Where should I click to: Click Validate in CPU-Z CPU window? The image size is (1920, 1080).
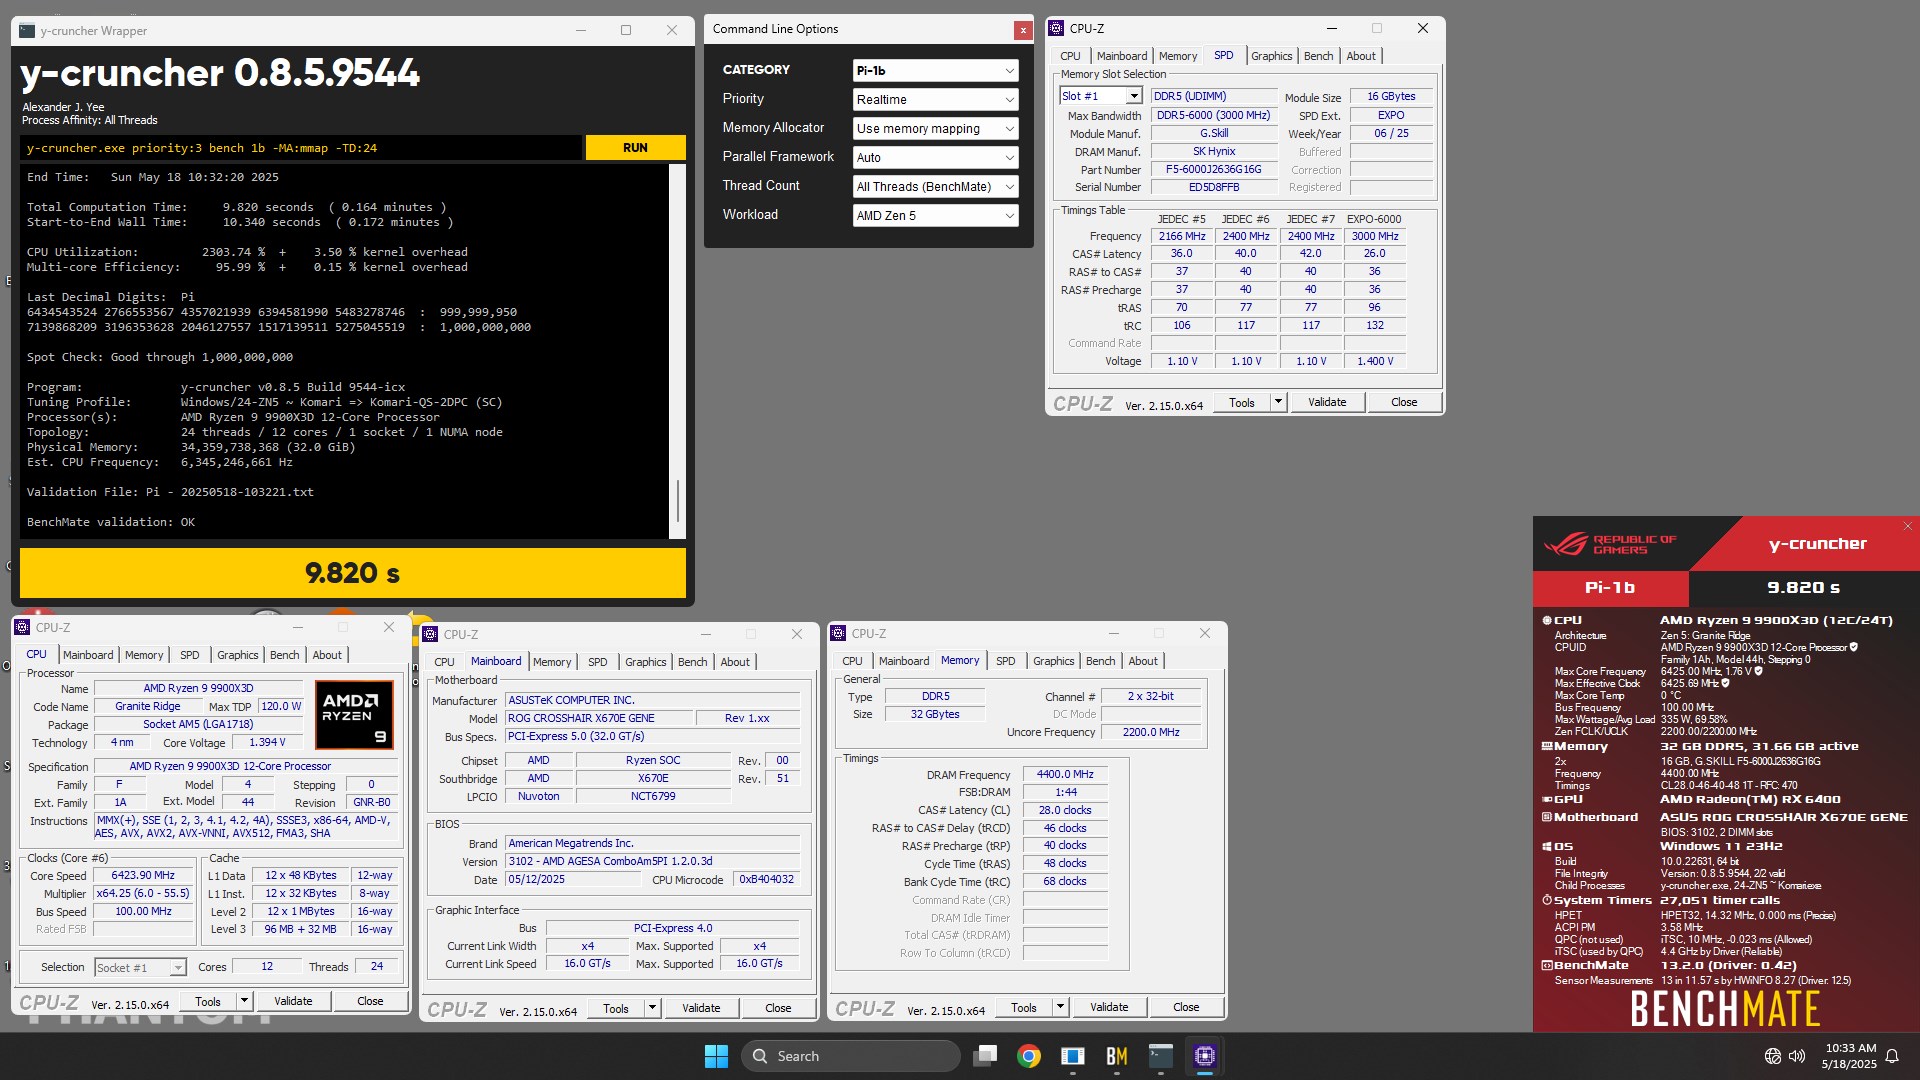tap(293, 1001)
